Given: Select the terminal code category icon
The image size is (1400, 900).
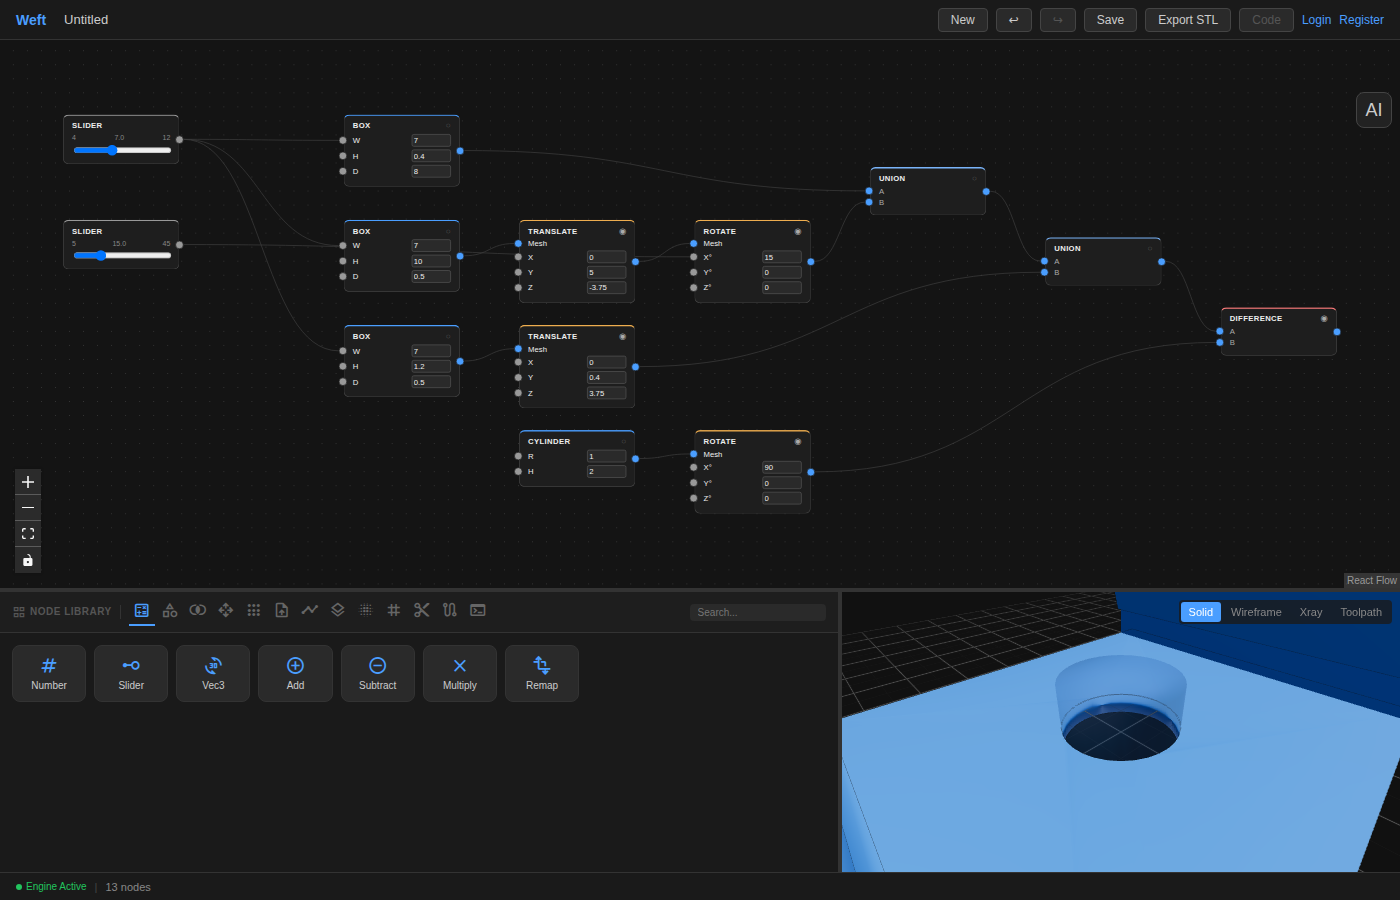Looking at the screenshot, I should [478, 610].
